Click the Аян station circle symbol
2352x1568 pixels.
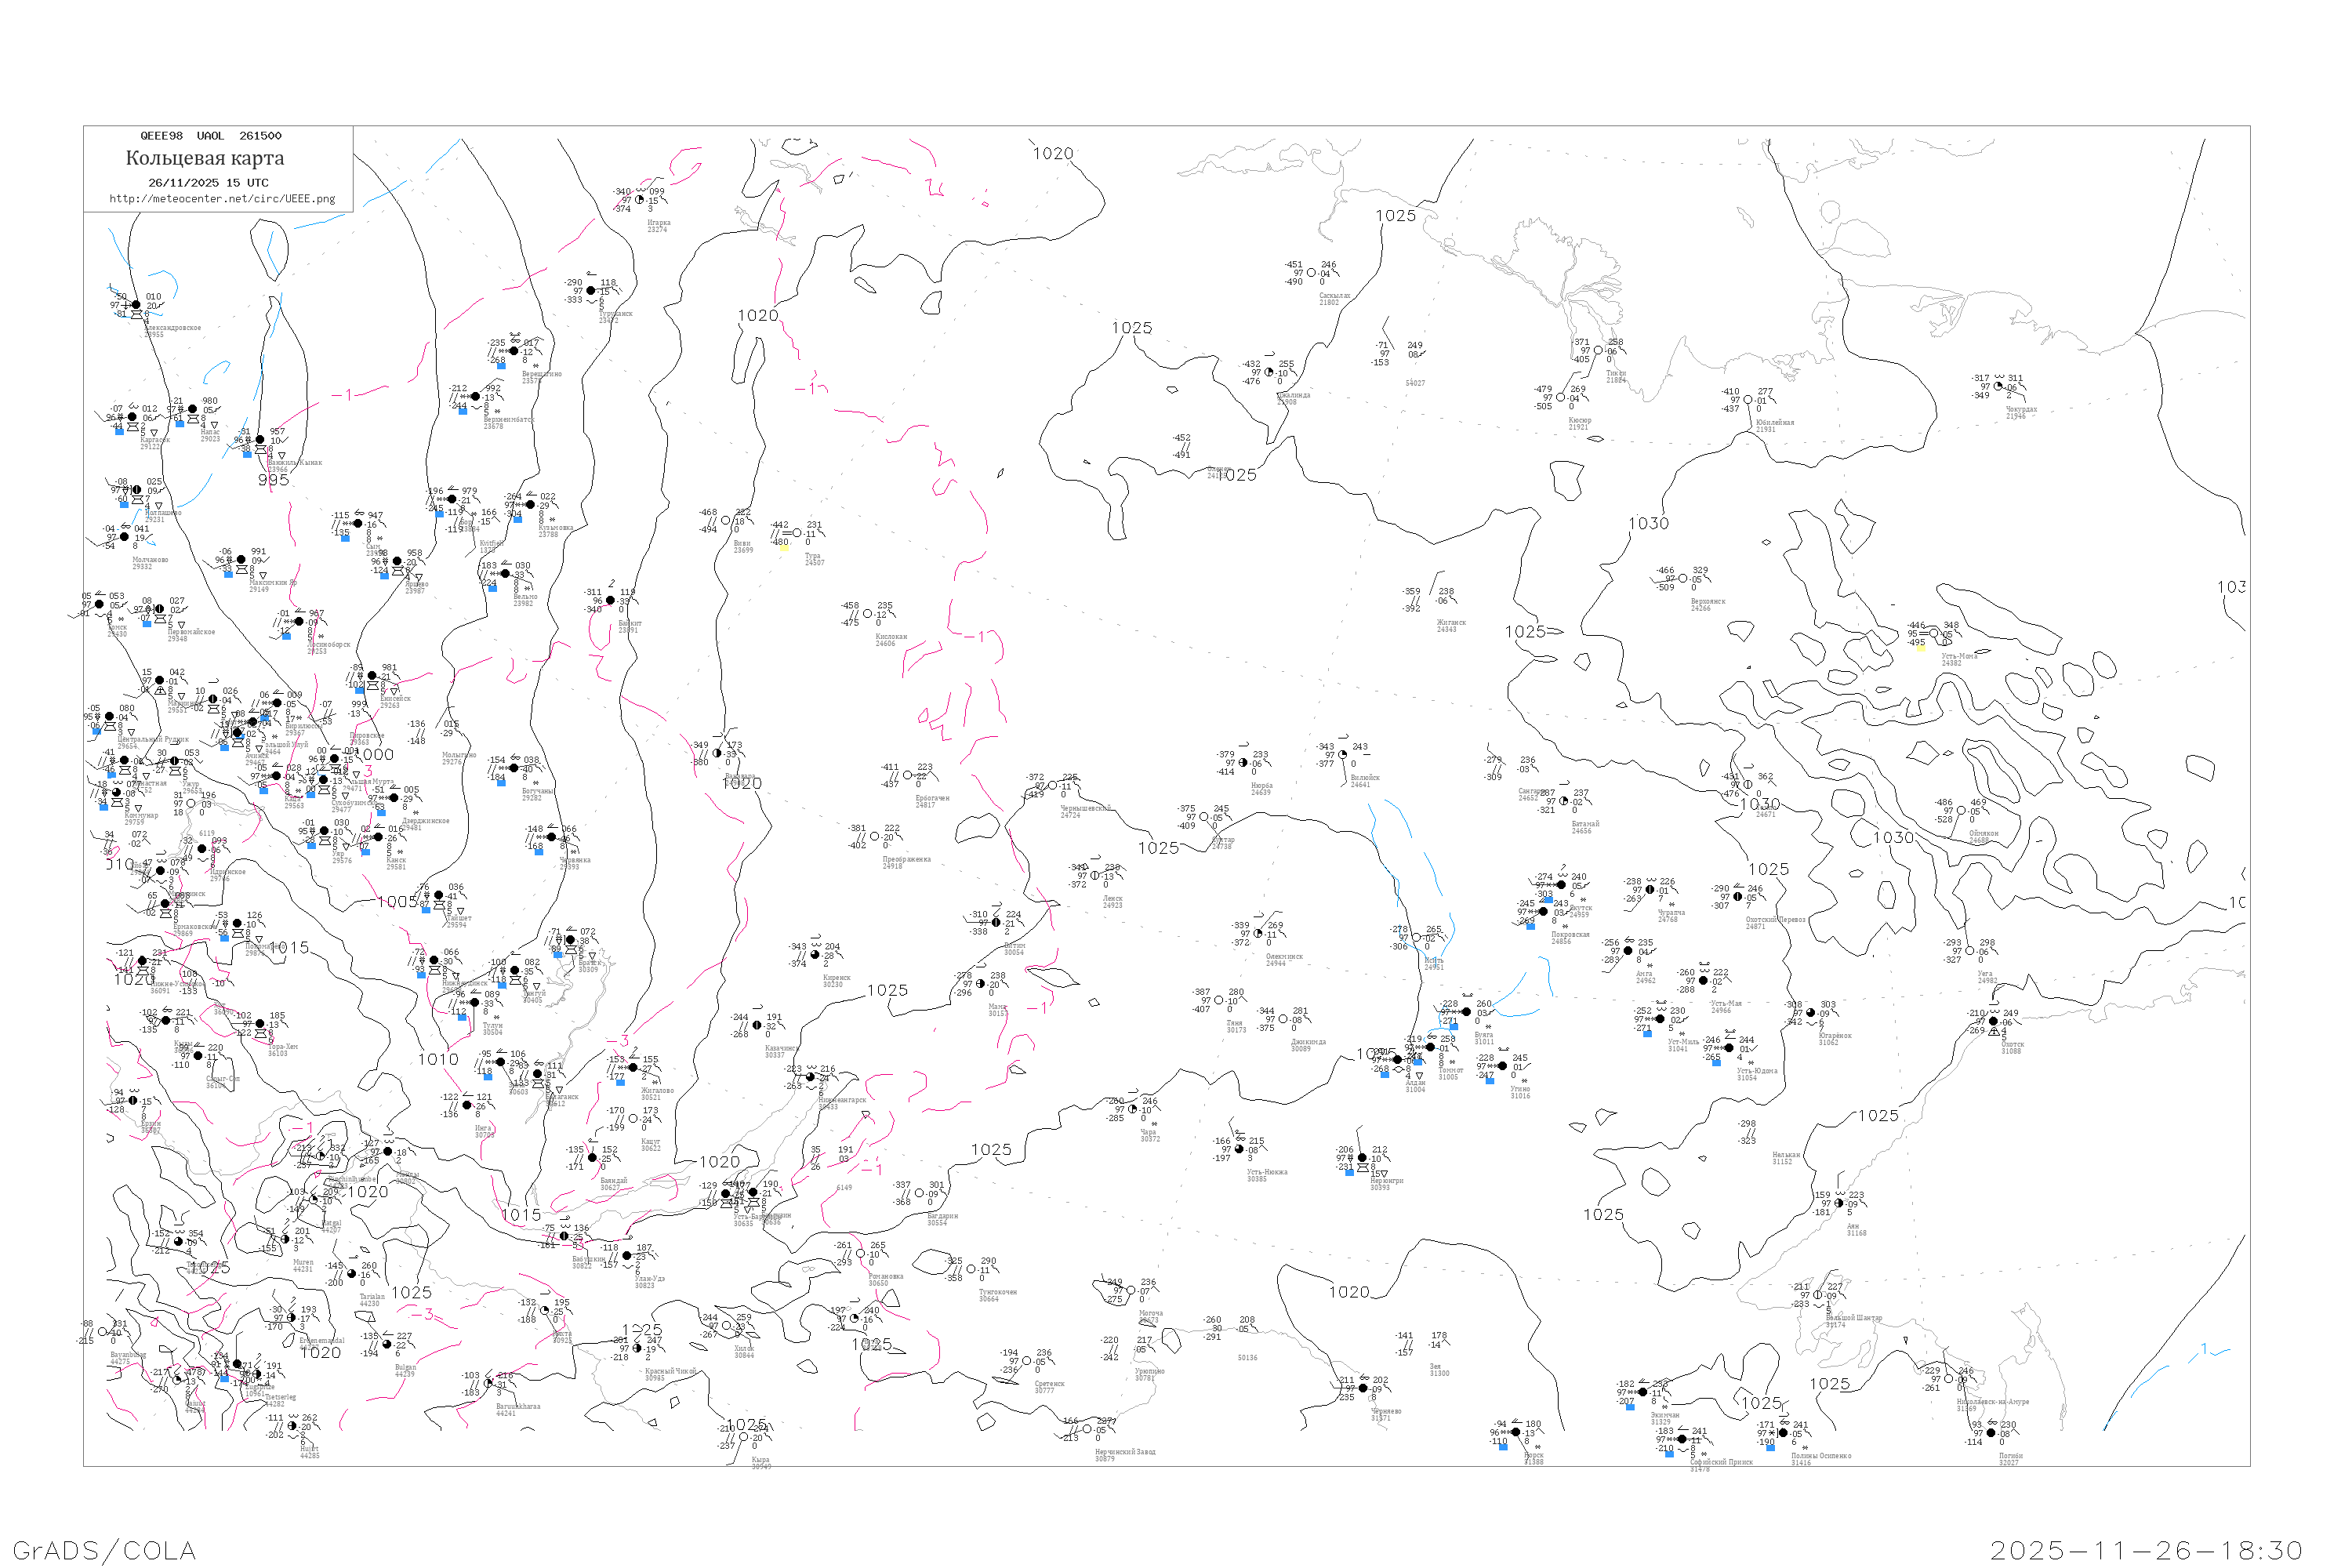pos(1839,1203)
